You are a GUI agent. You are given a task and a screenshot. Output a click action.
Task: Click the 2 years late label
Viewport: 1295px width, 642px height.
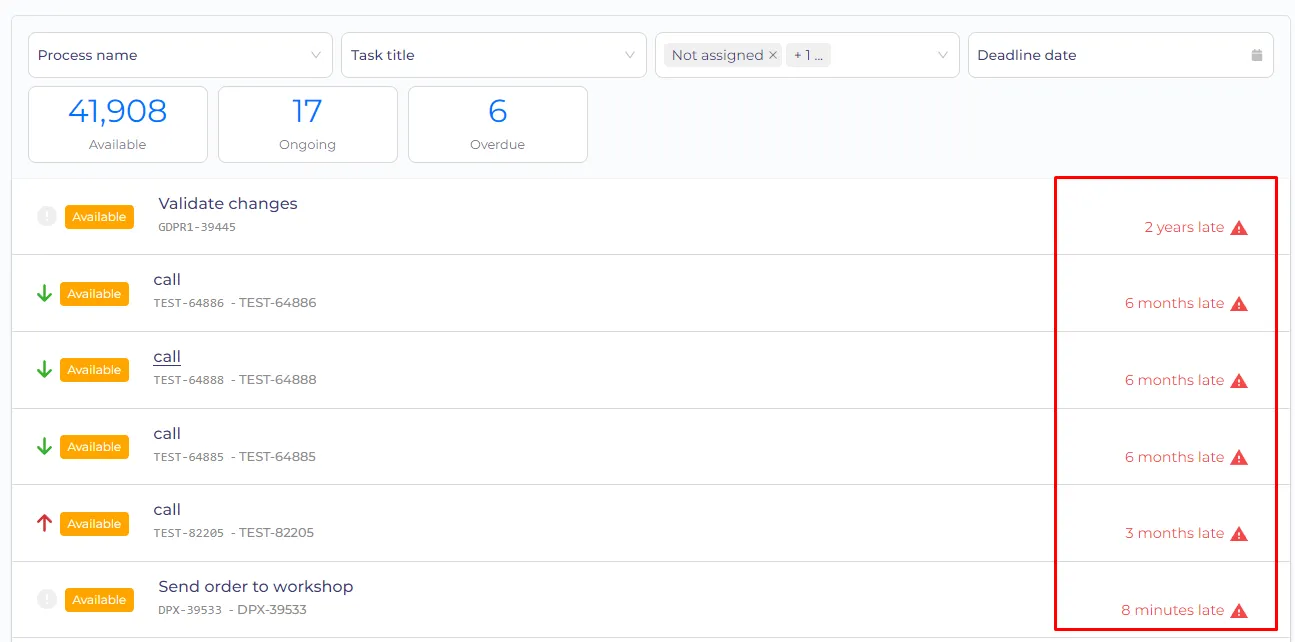pyautogui.click(x=1184, y=227)
